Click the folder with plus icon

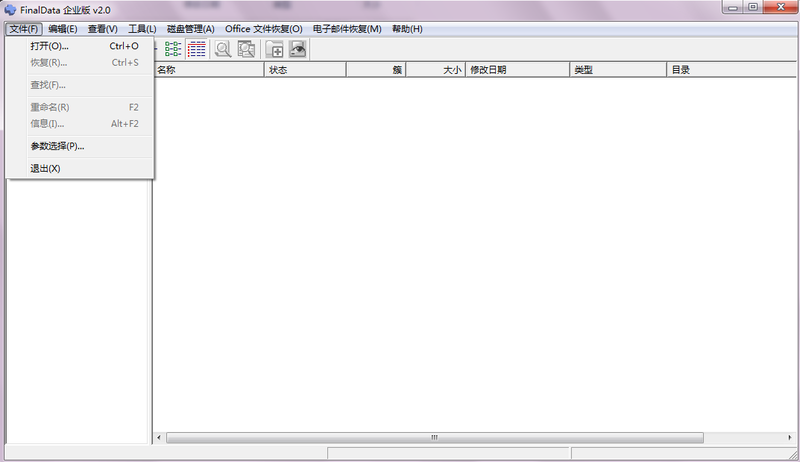coord(274,49)
